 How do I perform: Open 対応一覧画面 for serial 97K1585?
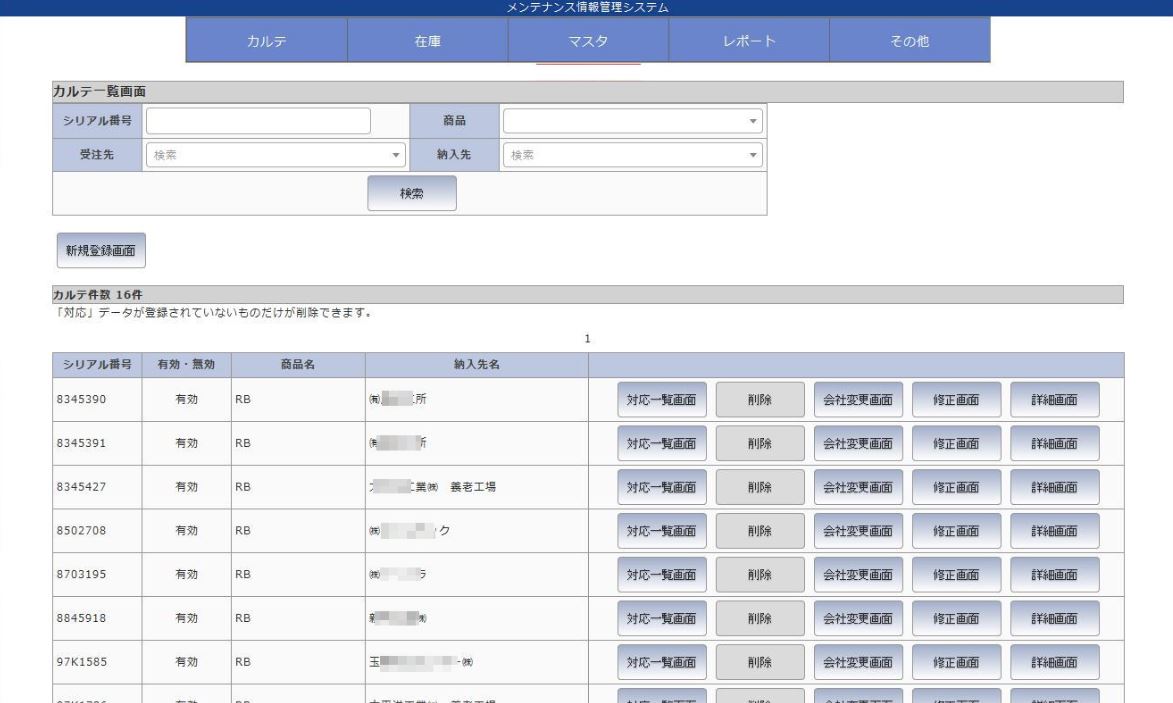coord(661,661)
